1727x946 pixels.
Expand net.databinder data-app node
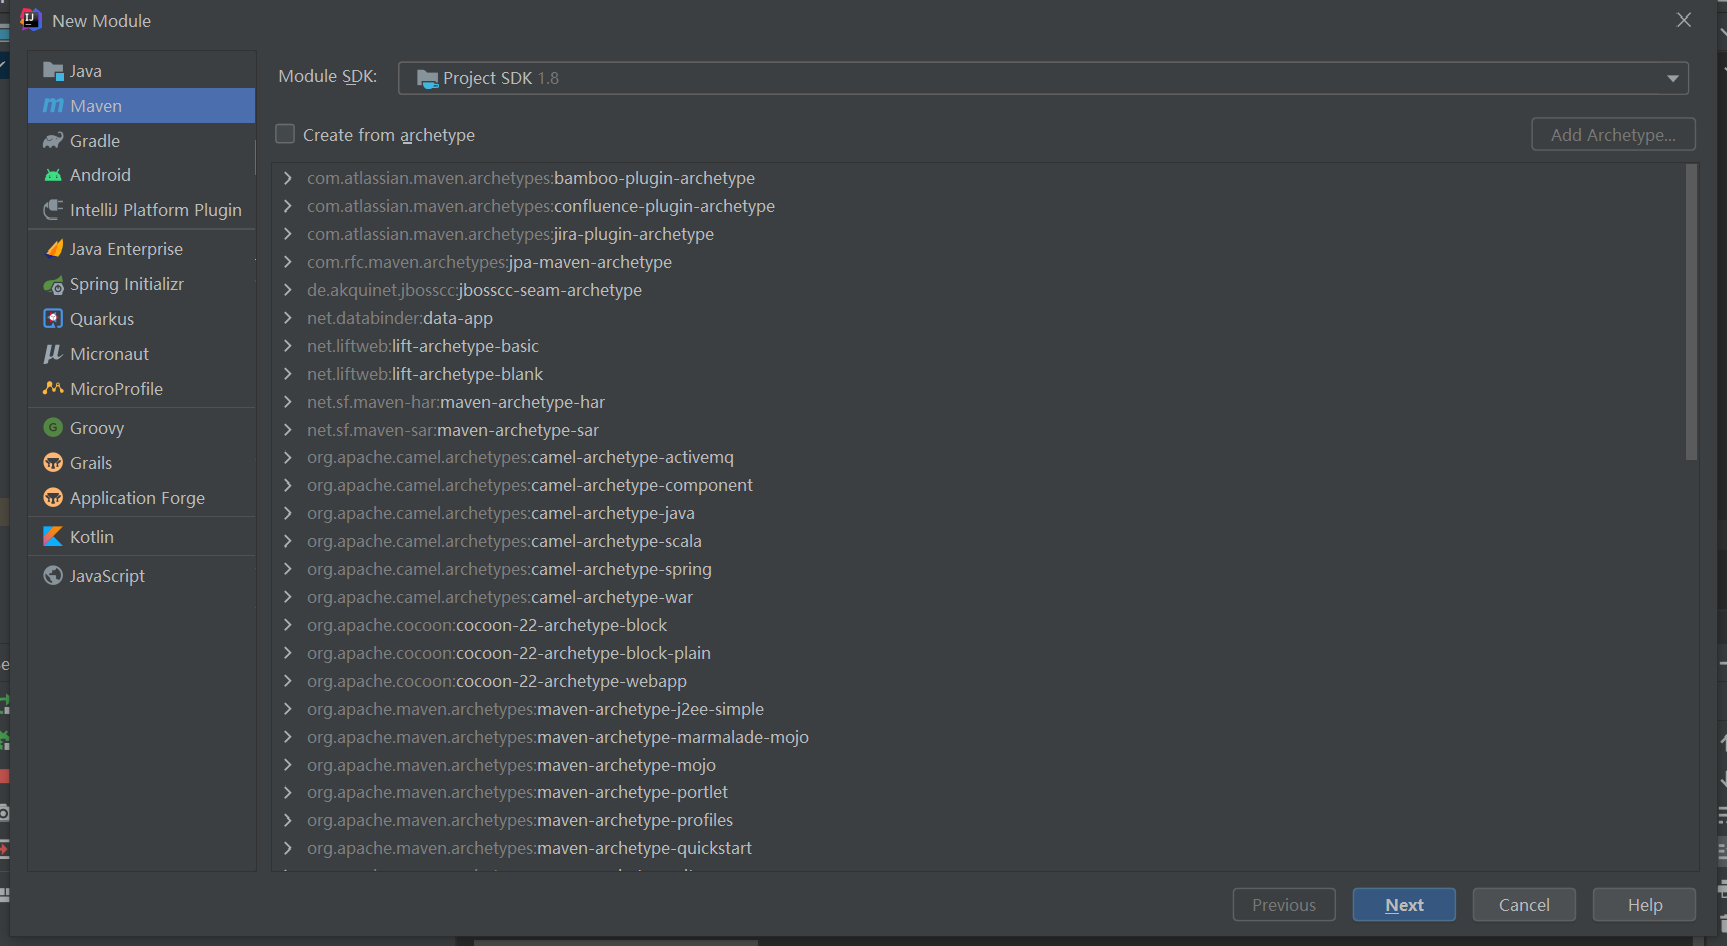pyautogui.click(x=288, y=318)
